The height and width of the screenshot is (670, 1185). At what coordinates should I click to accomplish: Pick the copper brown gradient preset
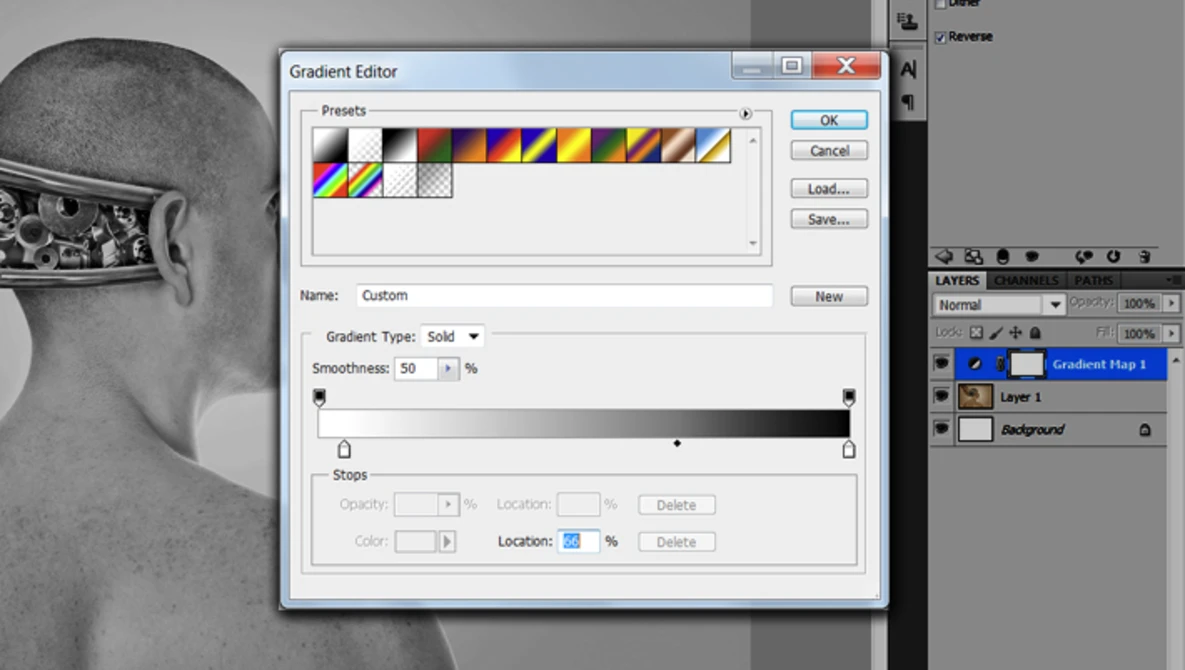coord(678,145)
